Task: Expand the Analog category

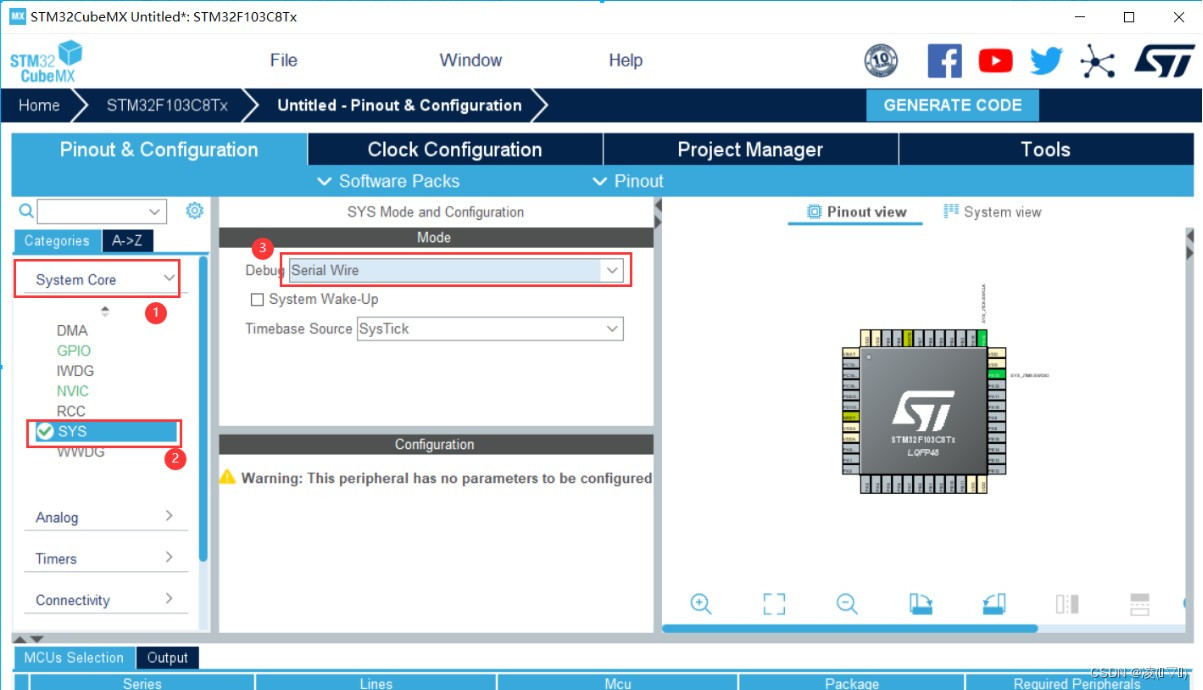Action: click(x=105, y=517)
